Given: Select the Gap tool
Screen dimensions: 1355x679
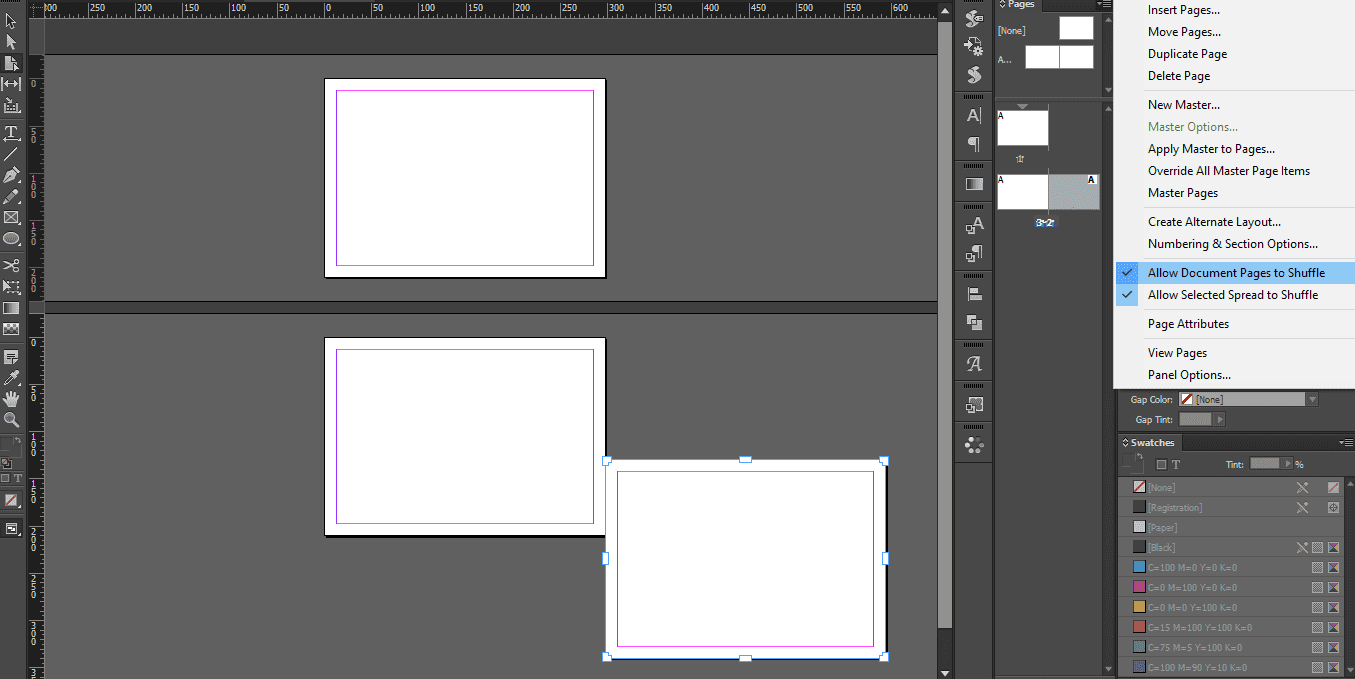Looking at the screenshot, I should click(11, 84).
